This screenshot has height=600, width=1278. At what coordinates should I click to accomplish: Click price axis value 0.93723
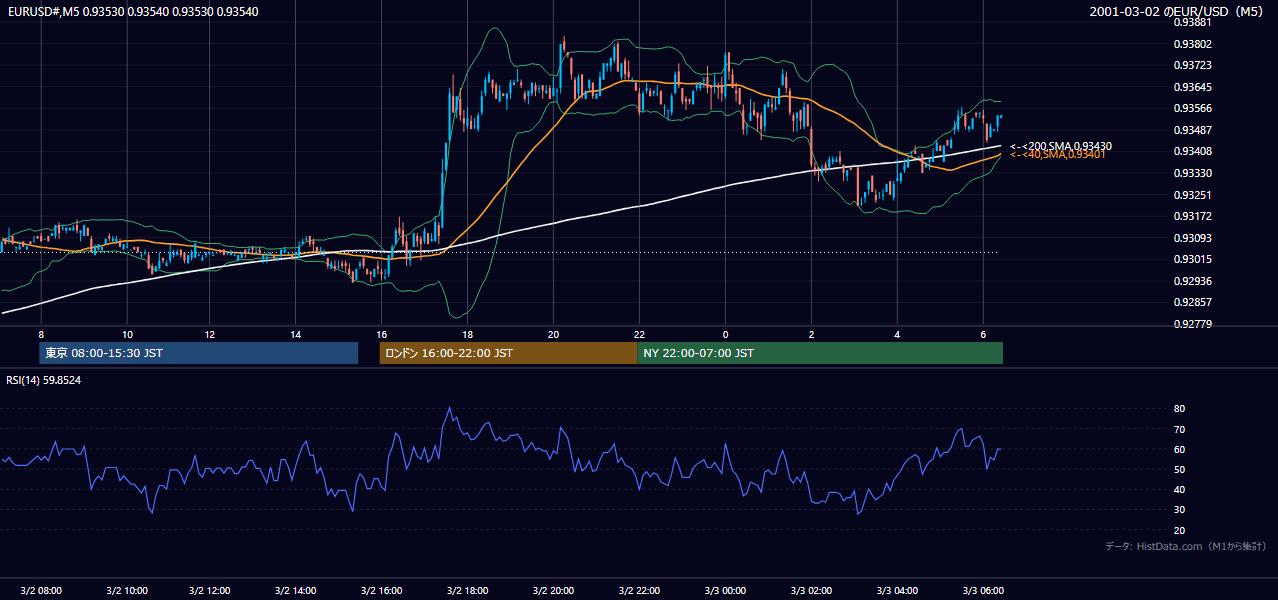coord(1193,65)
